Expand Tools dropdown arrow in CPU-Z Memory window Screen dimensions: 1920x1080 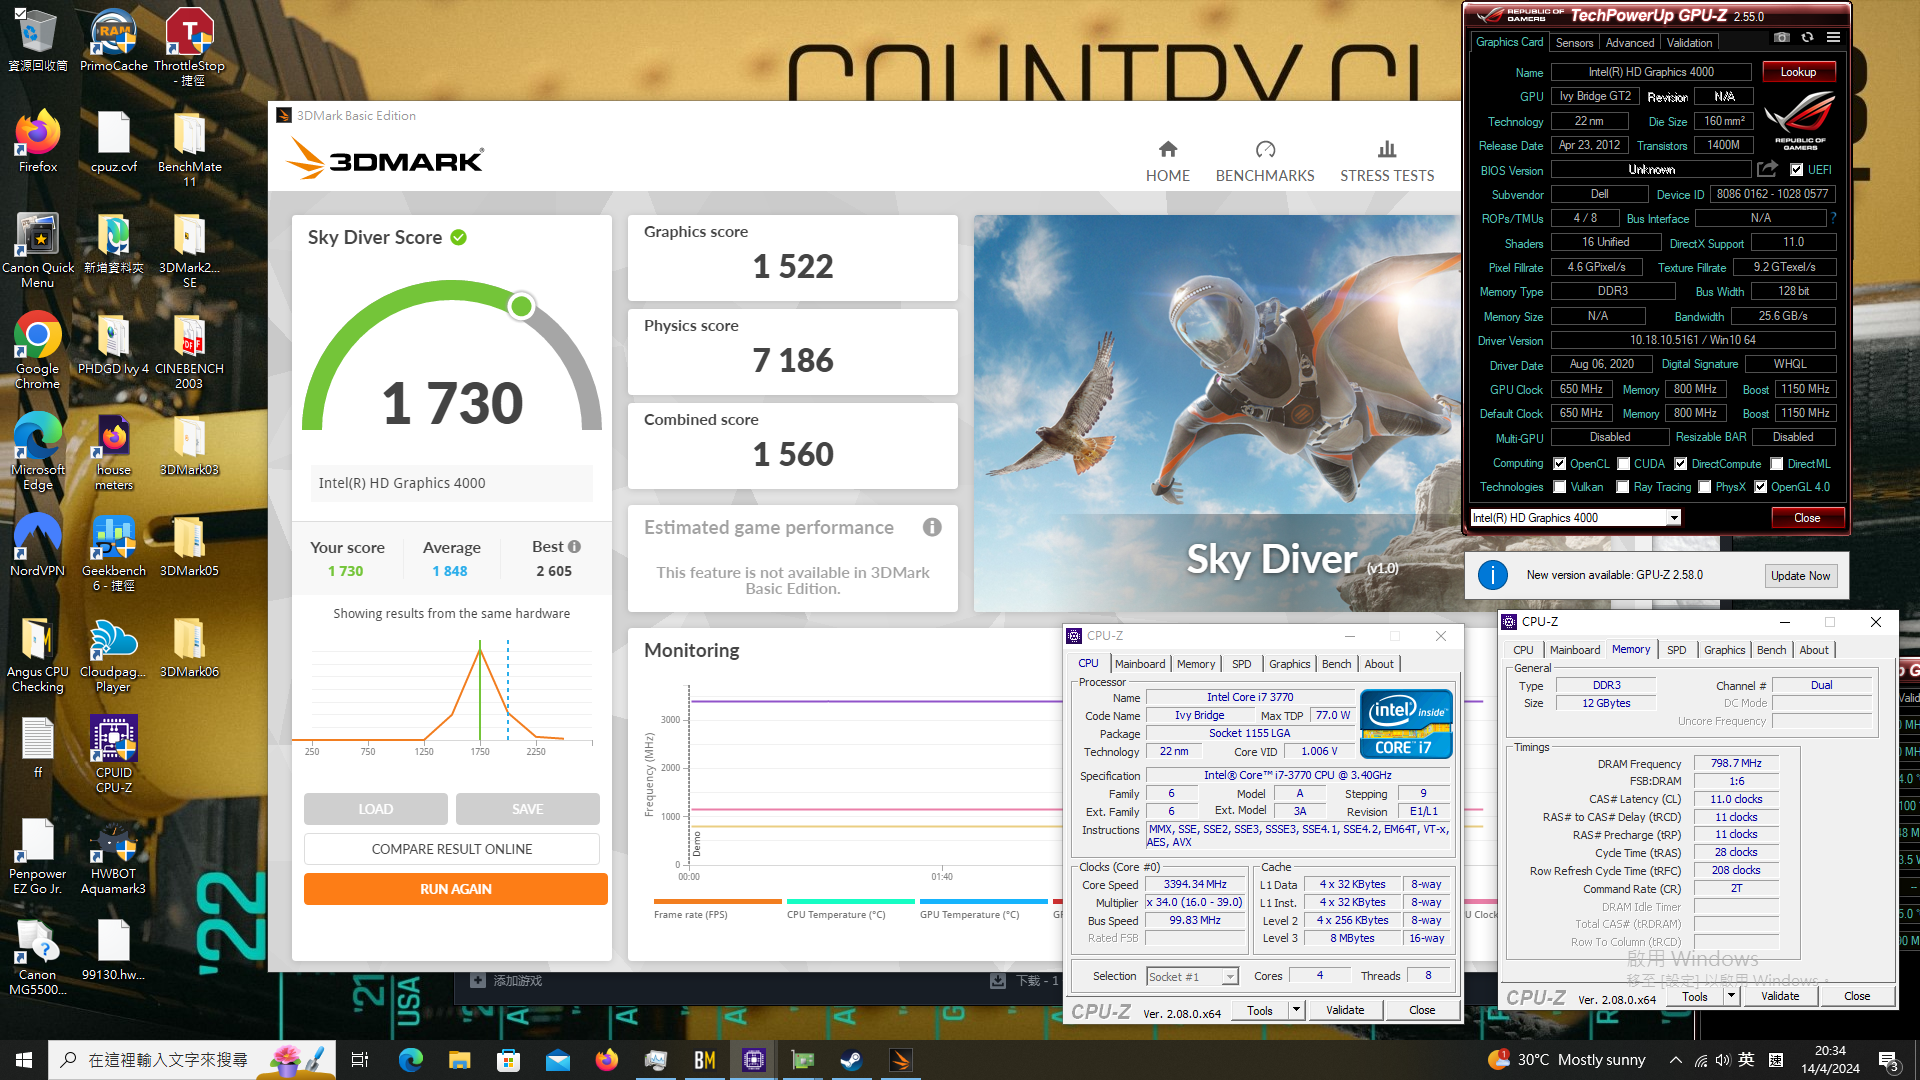pos(1732,996)
